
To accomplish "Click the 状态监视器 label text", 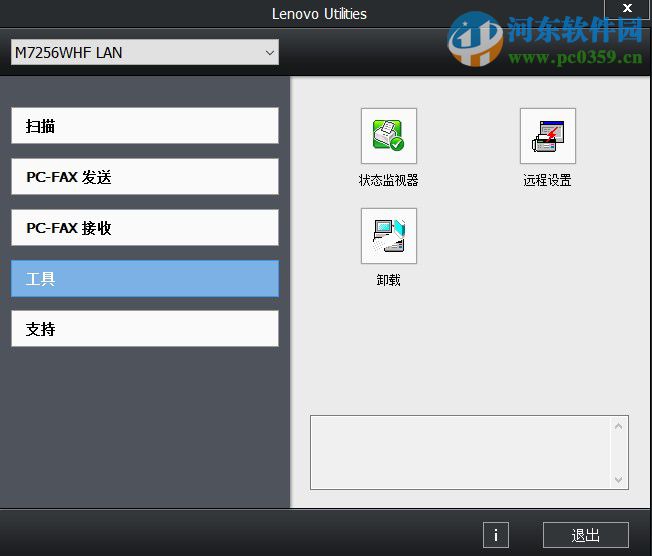I will coord(389,180).
